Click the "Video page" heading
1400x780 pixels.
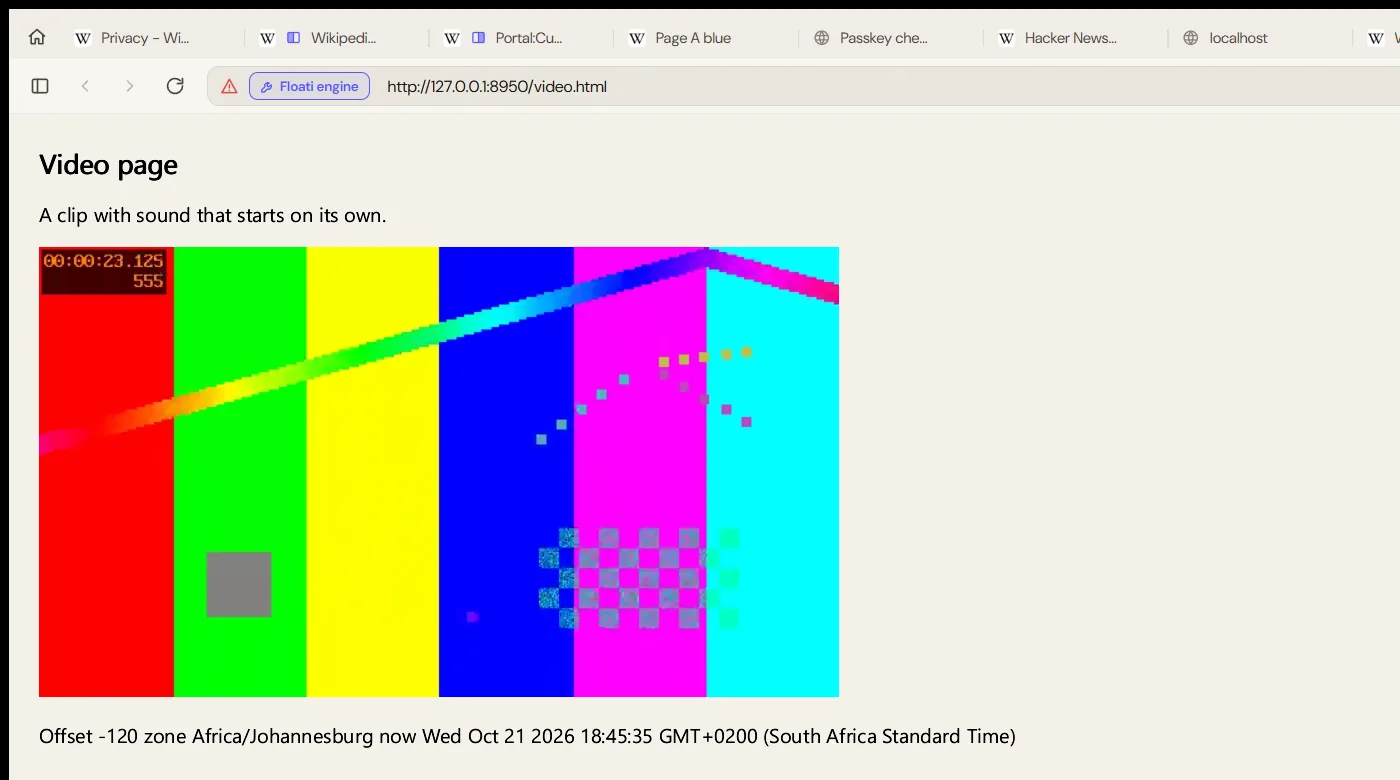(x=108, y=165)
